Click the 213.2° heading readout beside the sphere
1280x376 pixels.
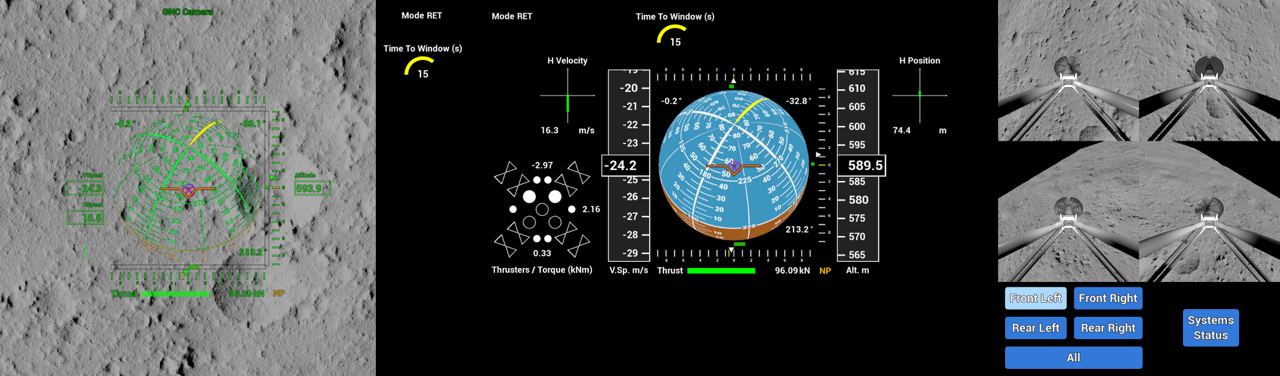798,229
